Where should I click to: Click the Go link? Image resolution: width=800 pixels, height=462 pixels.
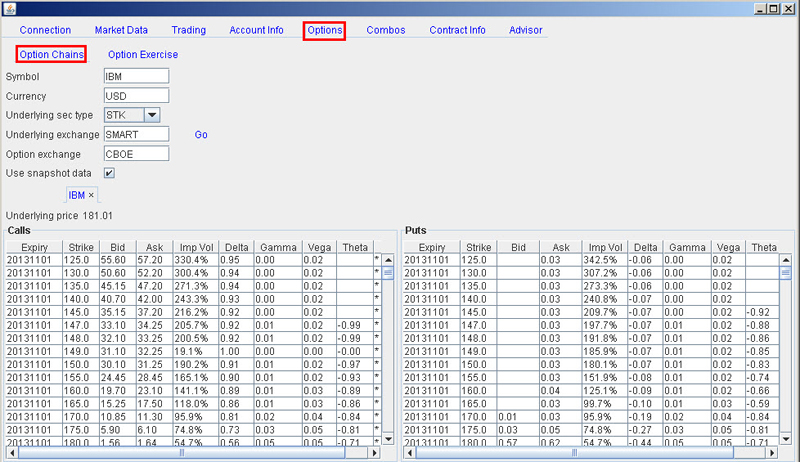pyautogui.click(x=201, y=135)
